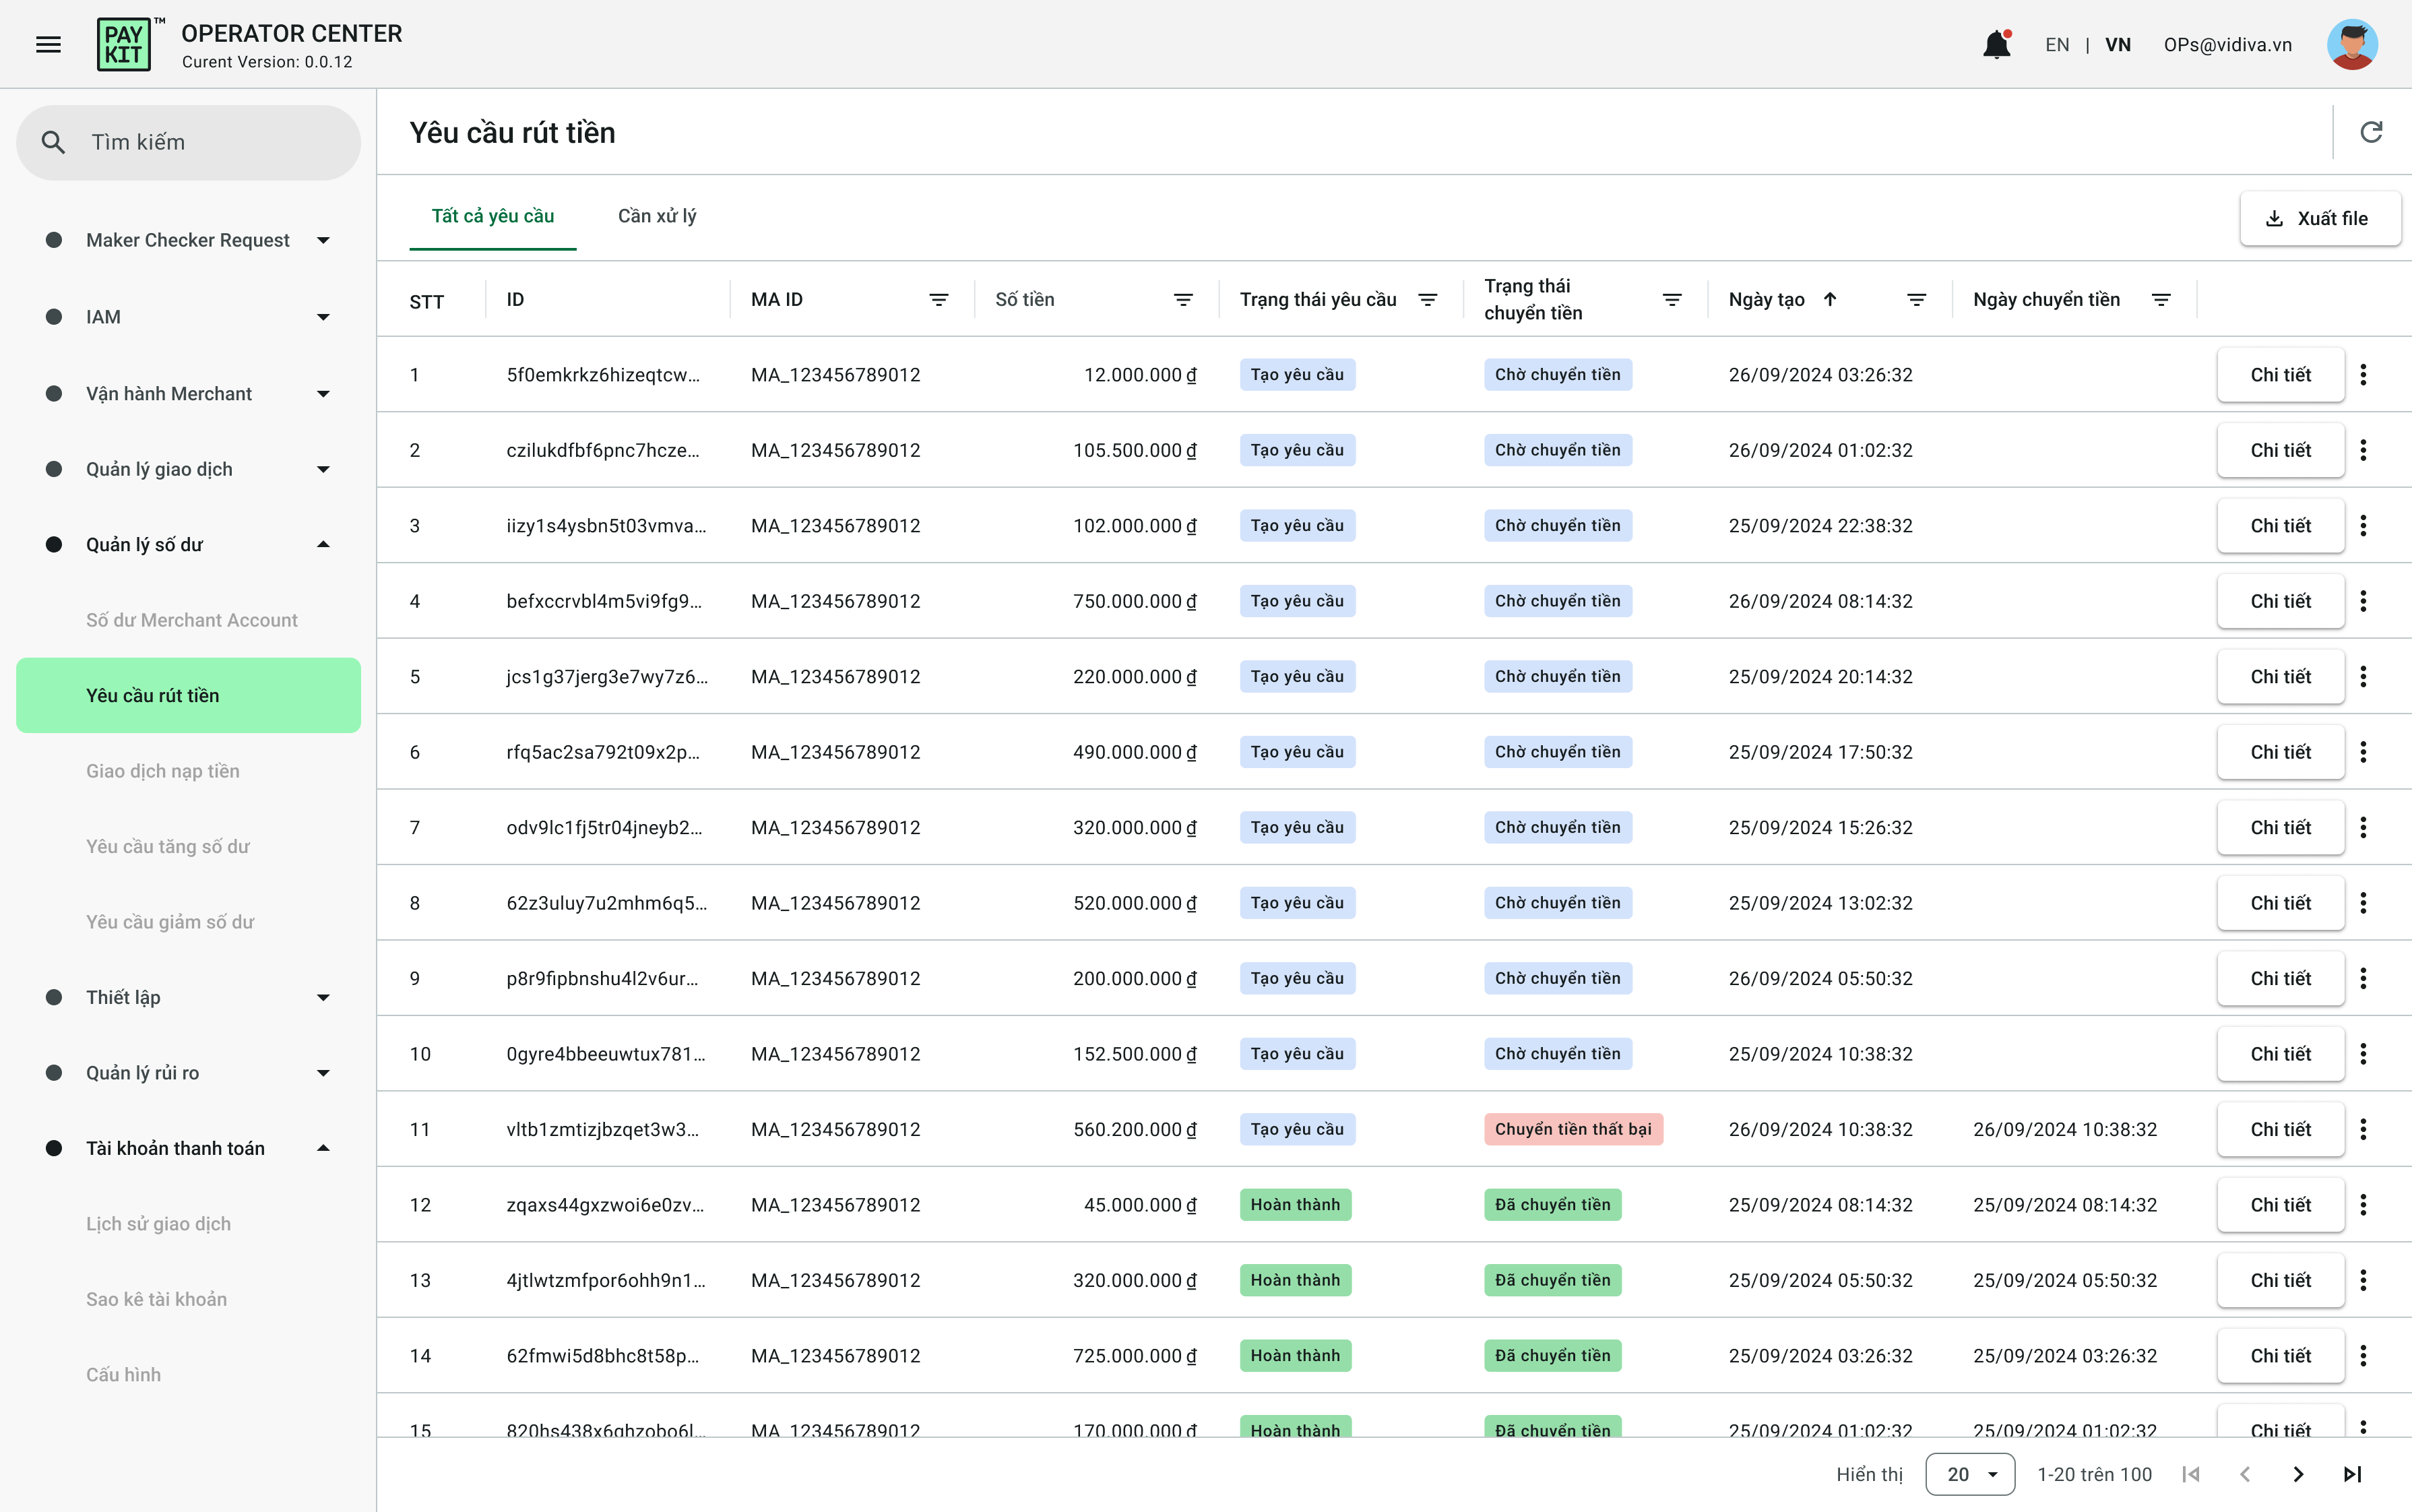The height and width of the screenshot is (1512, 2412).
Task: Click the refresh icon
Action: [x=2371, y=132]
